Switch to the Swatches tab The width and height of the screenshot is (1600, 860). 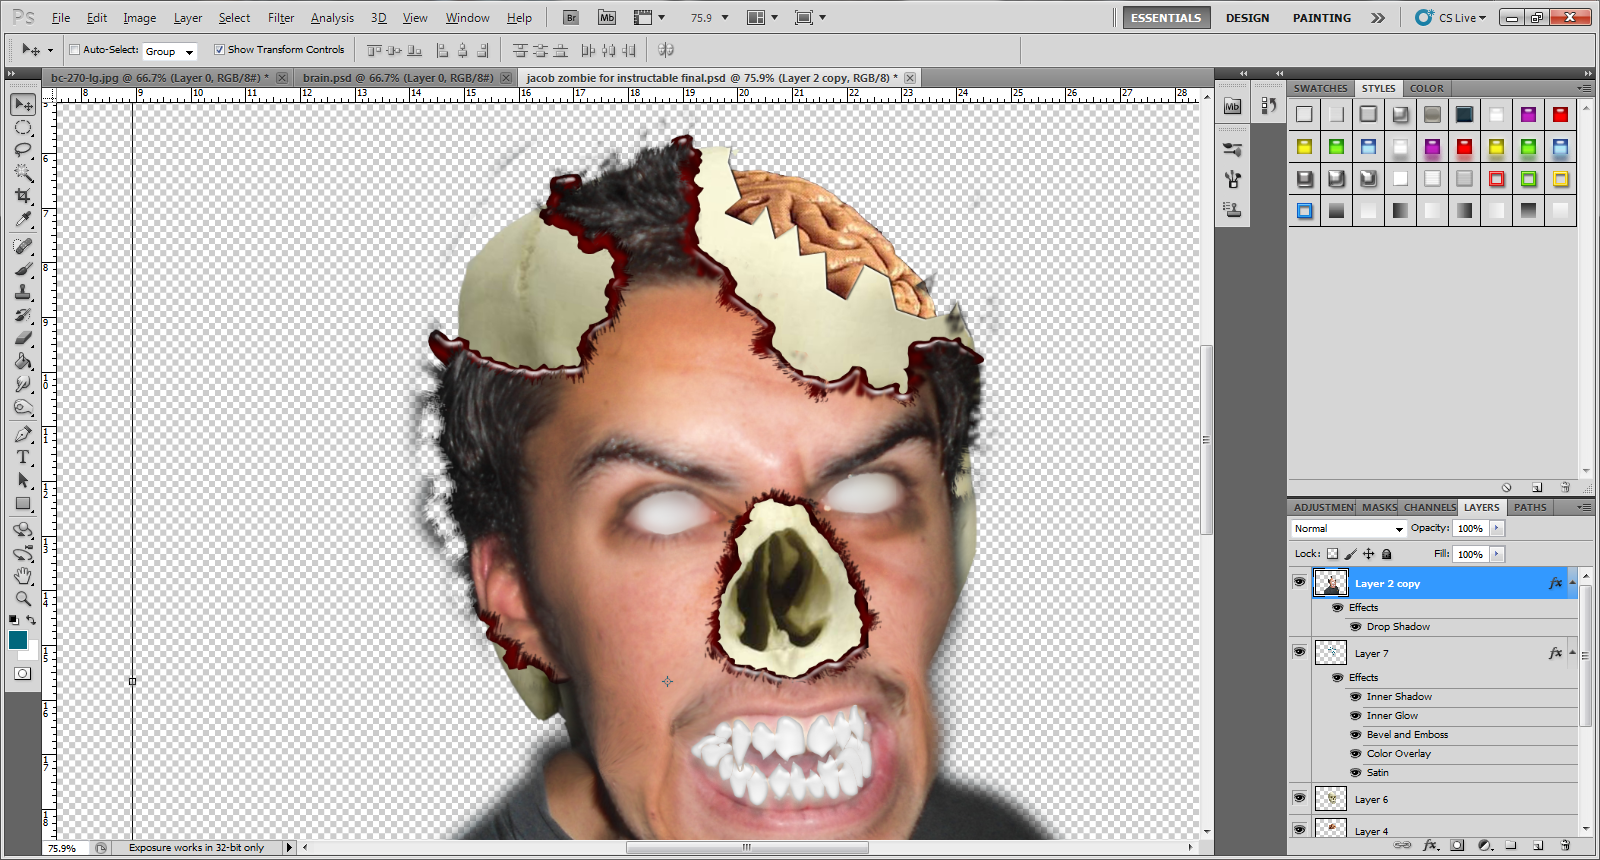tap(1320, 88)
